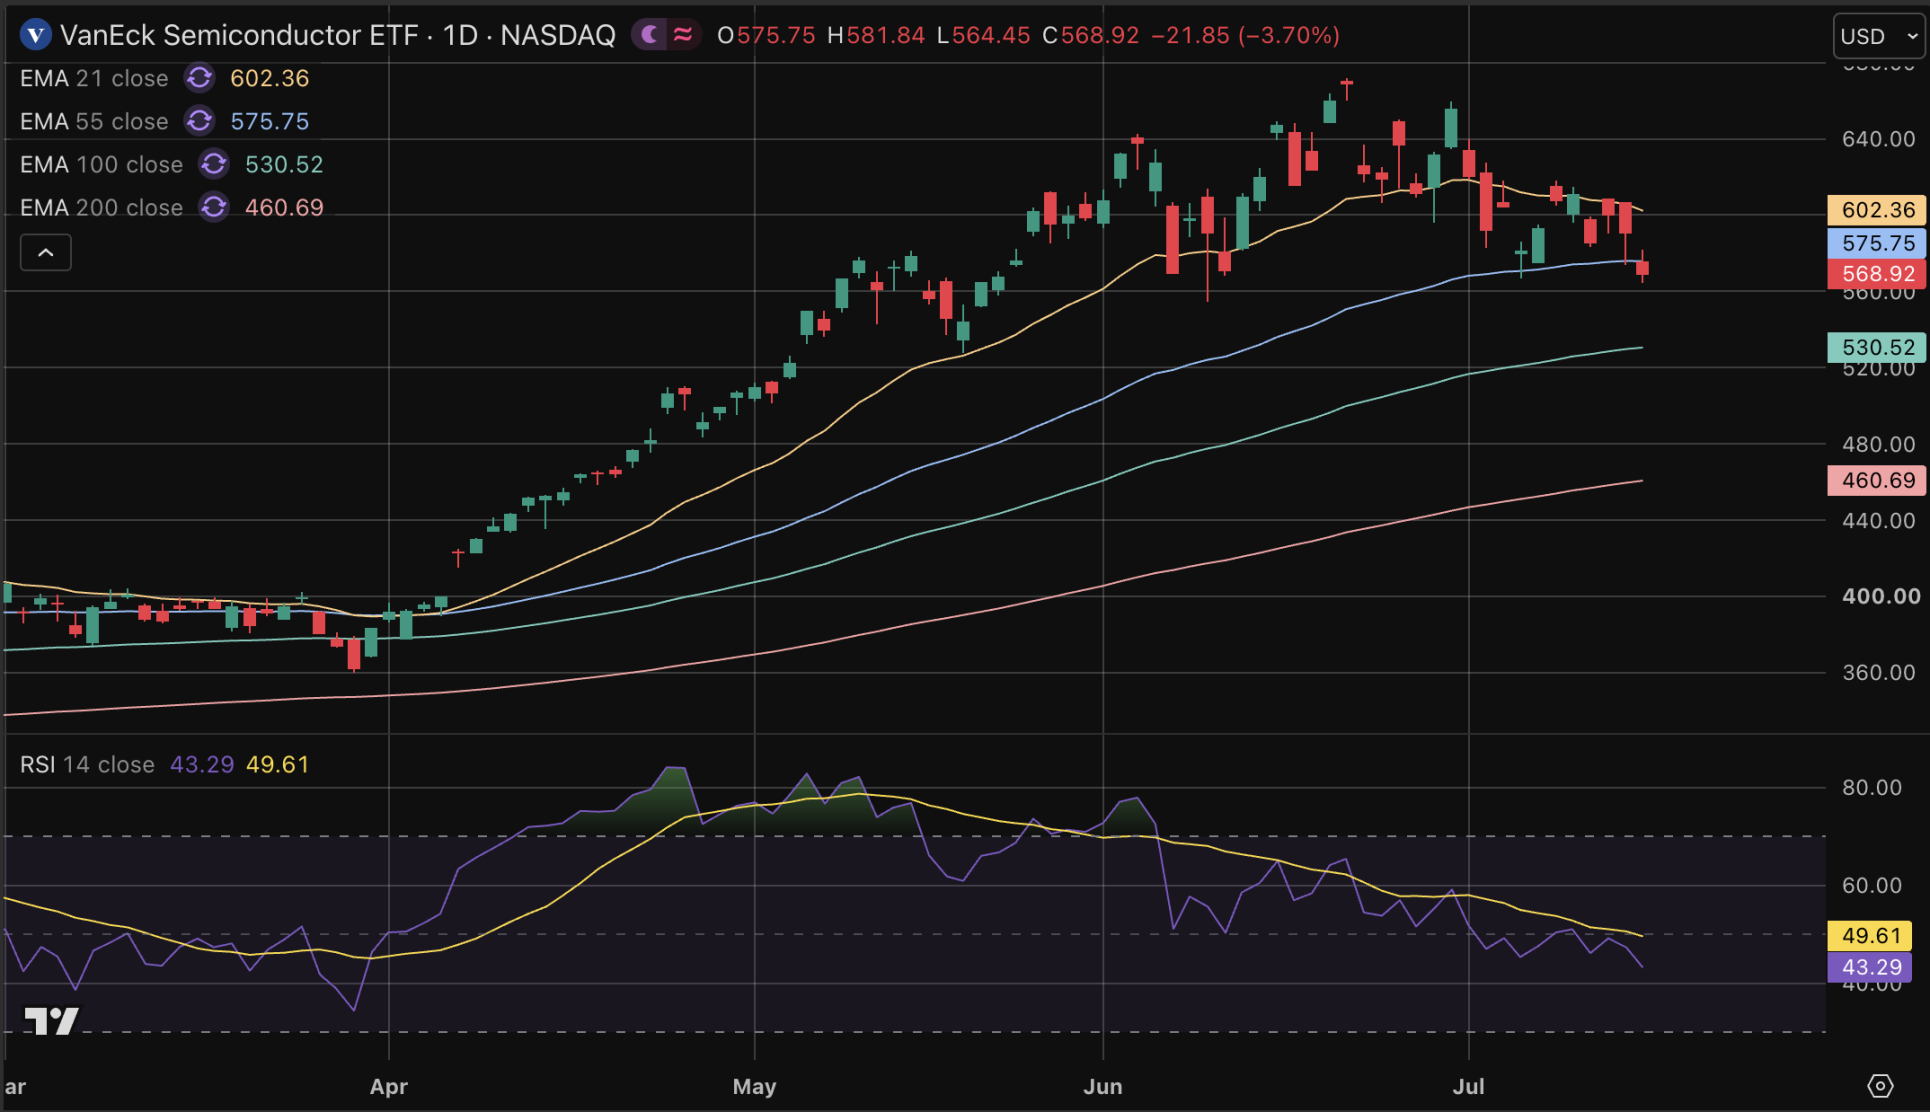Viewport: 1930px width, 1112px height.
Task: Click the 460.69 EMA 200 price label
Action: click(1877, 480)
